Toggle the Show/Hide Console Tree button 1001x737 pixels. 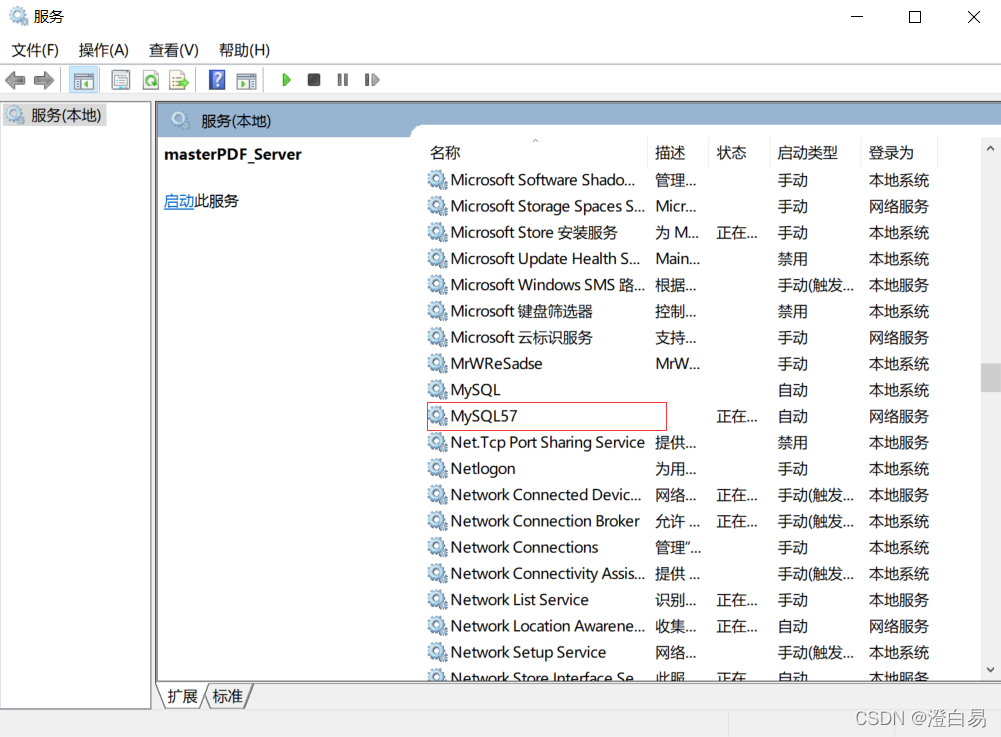[84, 80]
